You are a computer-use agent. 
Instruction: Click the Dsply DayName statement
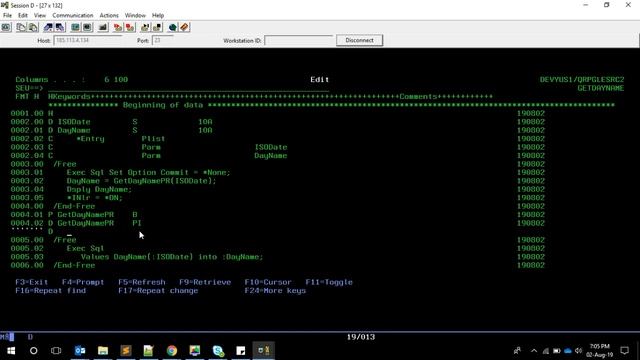(99, 189)
